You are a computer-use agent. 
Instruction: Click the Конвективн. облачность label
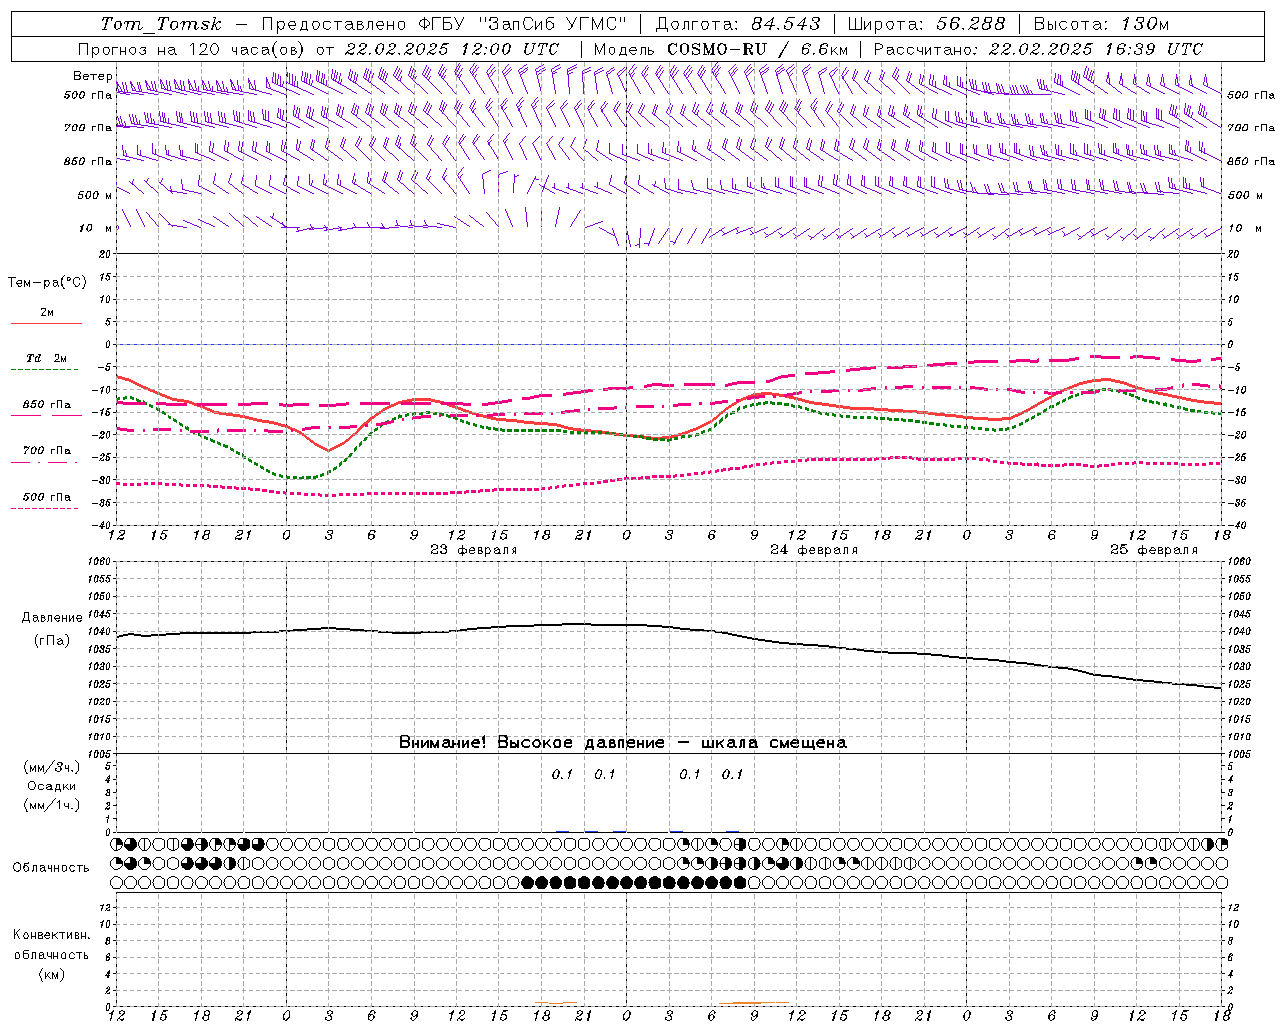coord(52,945)
